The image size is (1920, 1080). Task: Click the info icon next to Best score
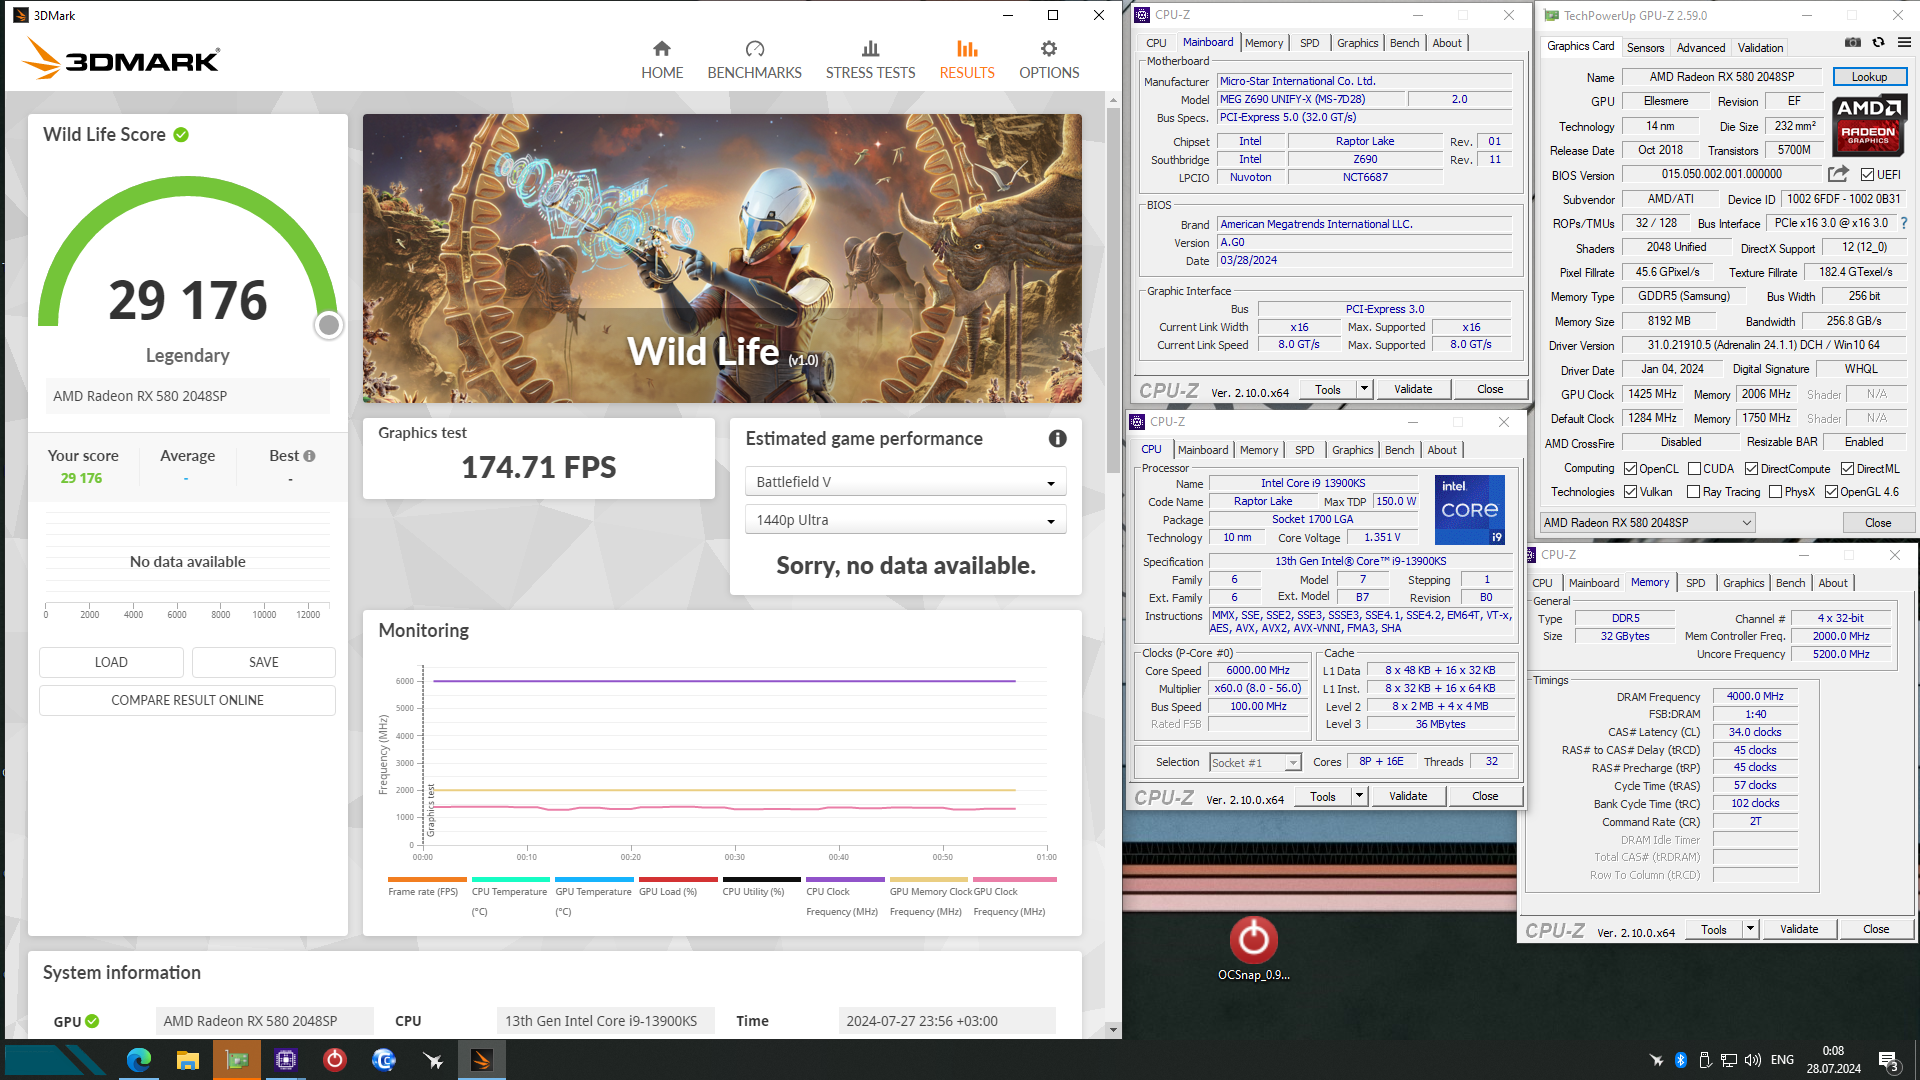310,456
